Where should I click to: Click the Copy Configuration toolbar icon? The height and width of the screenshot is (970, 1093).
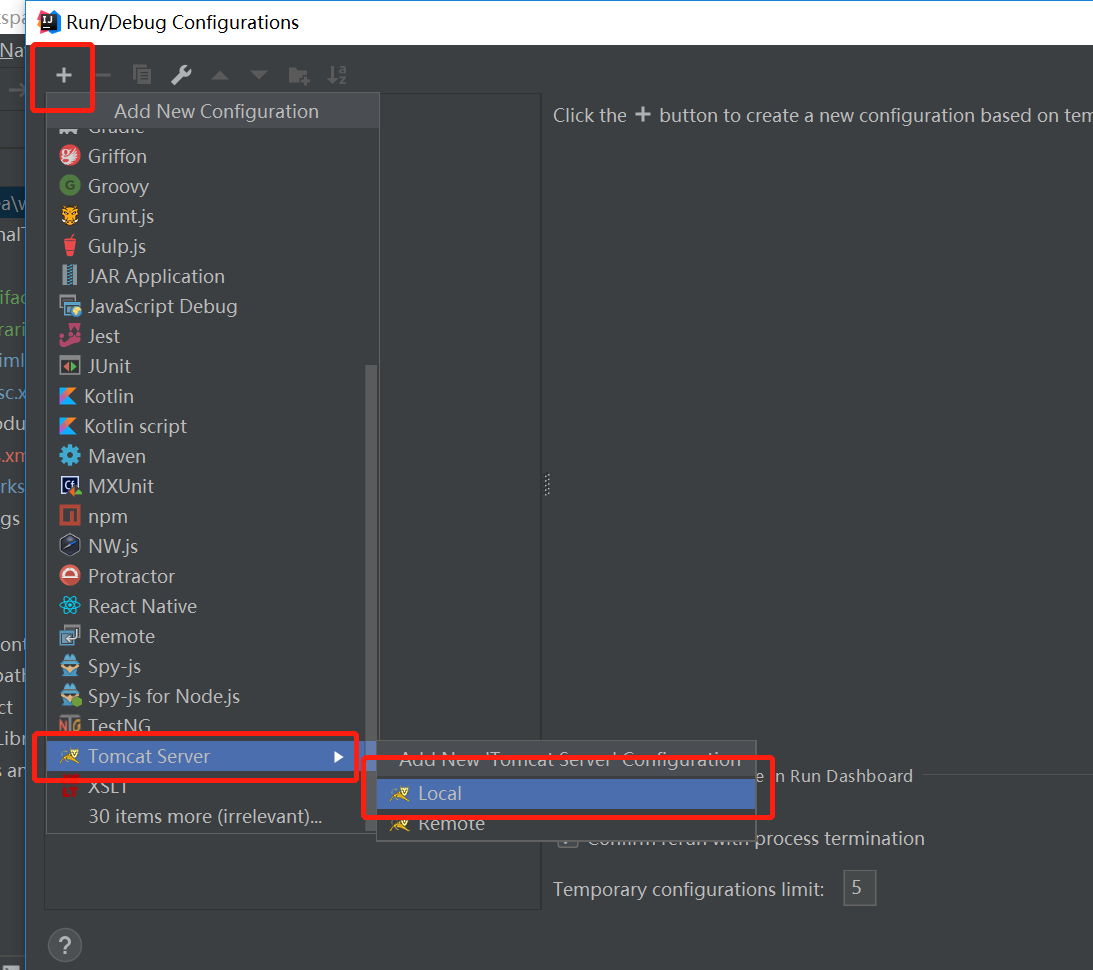tap(142, 75)
